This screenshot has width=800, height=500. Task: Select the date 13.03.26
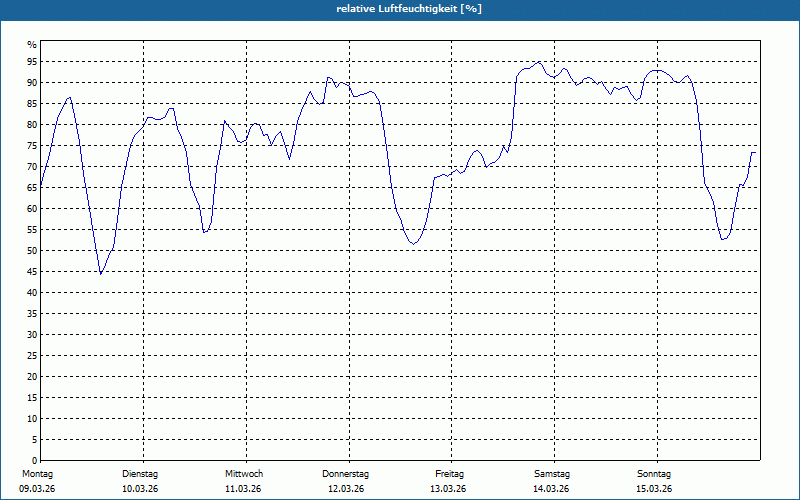(448, 489)
